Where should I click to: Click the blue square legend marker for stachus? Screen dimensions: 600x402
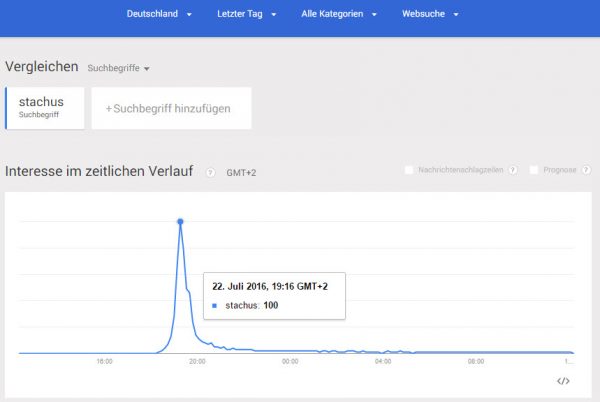coord(215,305)
